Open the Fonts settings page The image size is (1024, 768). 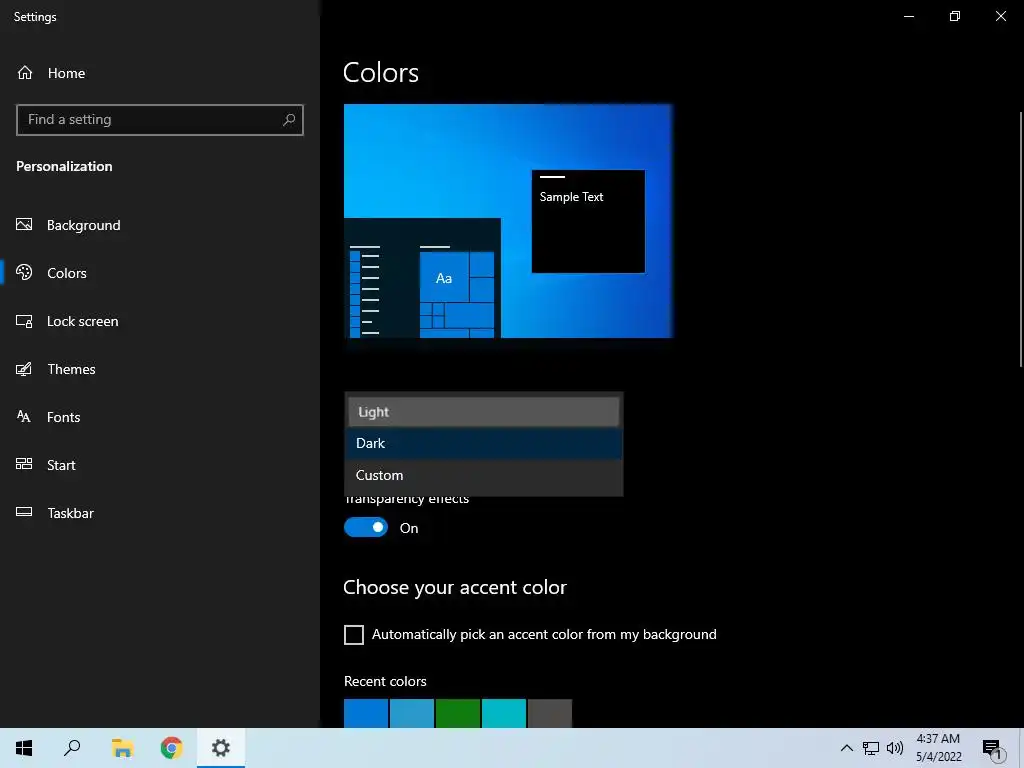(160, 417)
